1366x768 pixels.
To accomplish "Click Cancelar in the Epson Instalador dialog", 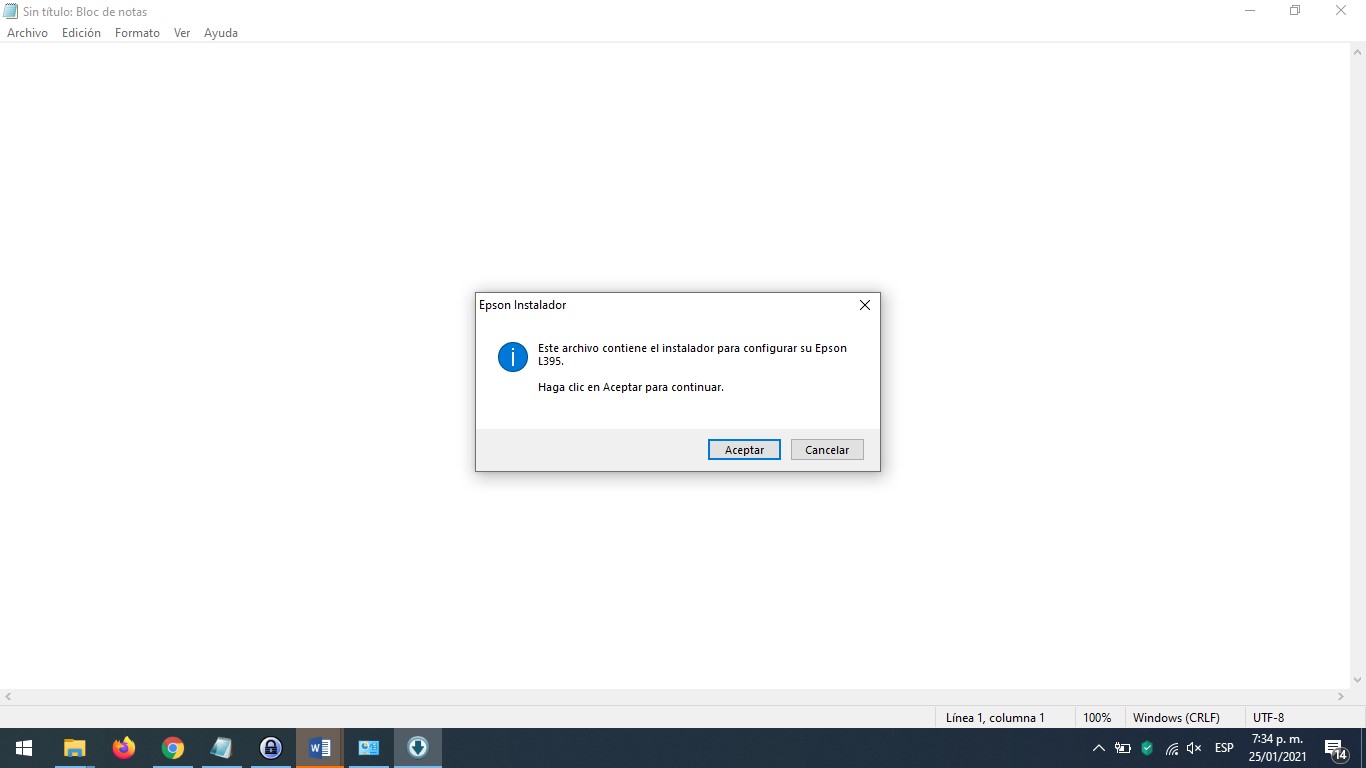I will [x=827, y=450].
